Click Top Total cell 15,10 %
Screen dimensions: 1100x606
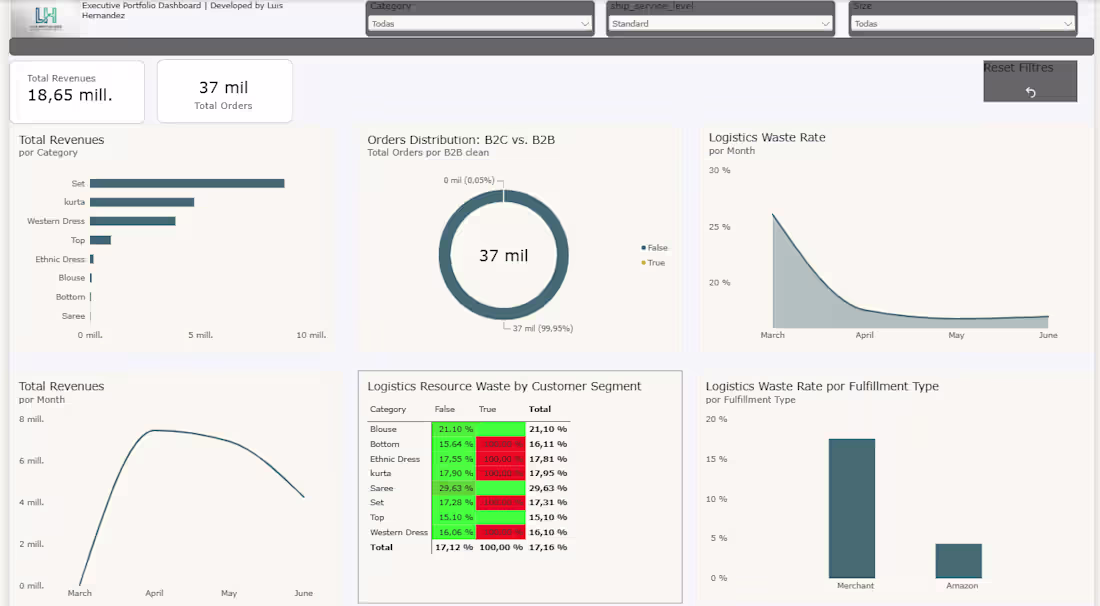coord(548,518)
